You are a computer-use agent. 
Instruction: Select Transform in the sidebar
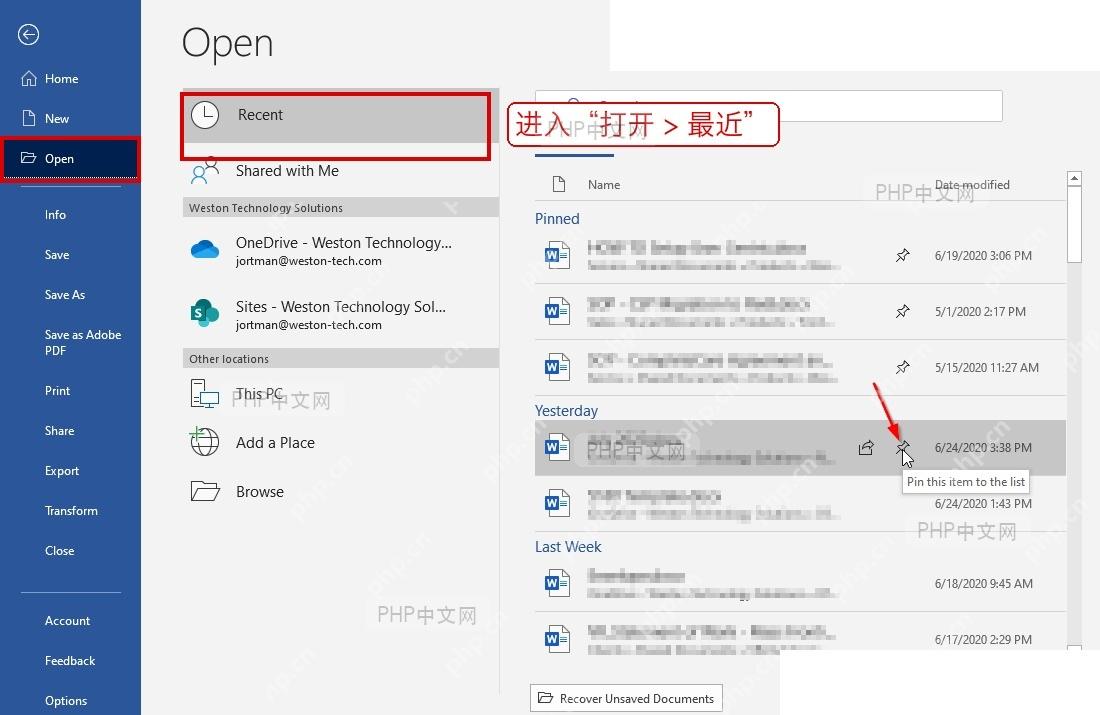tap(70, 511)
